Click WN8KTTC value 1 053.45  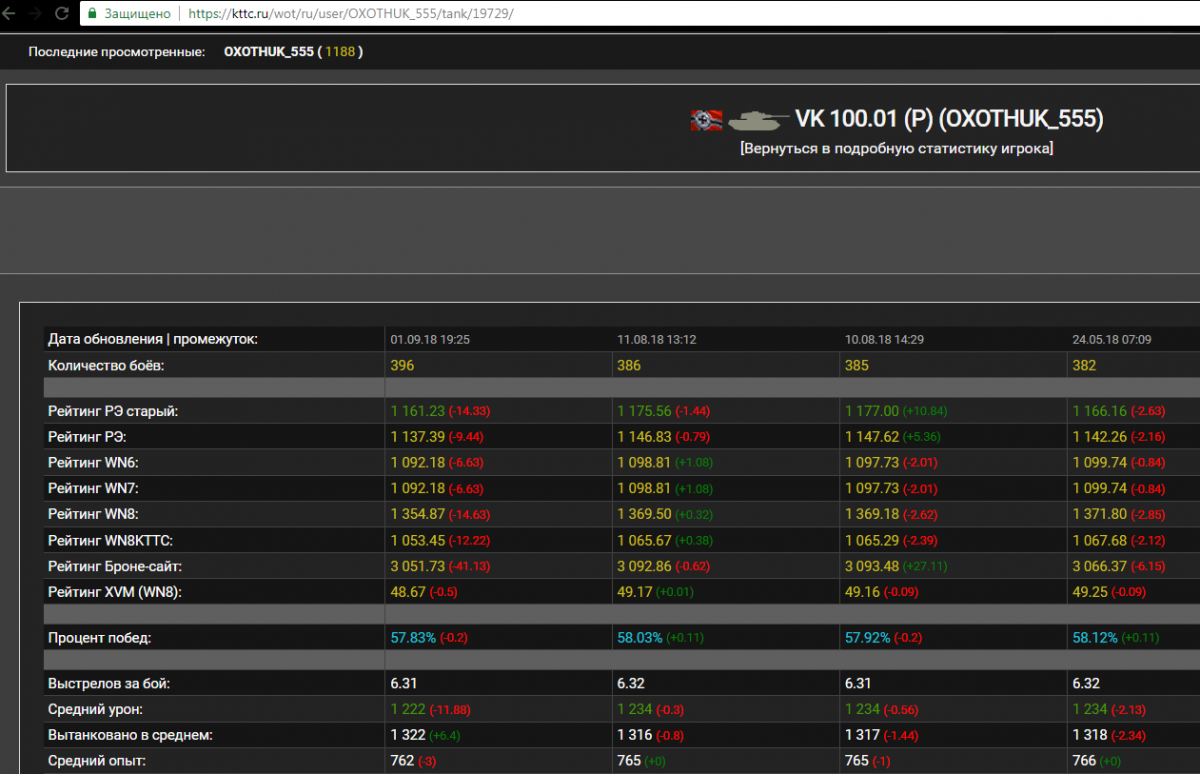[417, 540]
